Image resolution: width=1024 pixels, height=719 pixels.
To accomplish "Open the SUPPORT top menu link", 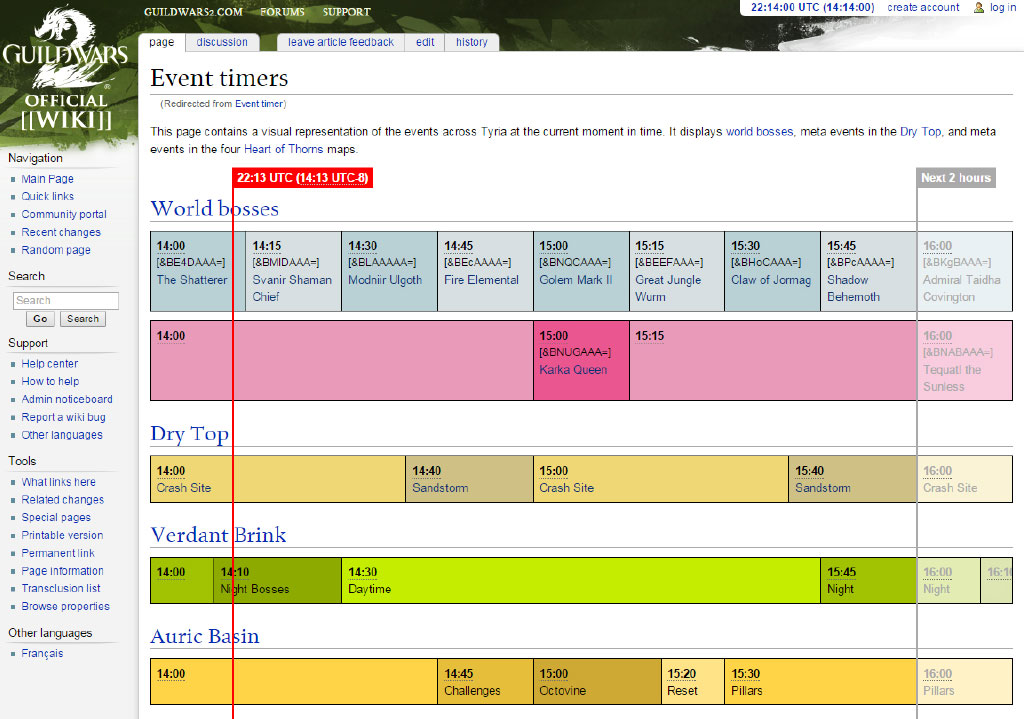I will [346, 12].
